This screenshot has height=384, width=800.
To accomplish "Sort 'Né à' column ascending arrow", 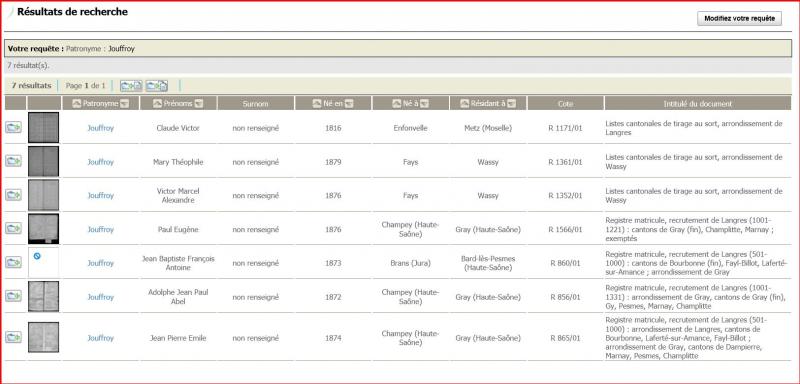I will point(396,104).
